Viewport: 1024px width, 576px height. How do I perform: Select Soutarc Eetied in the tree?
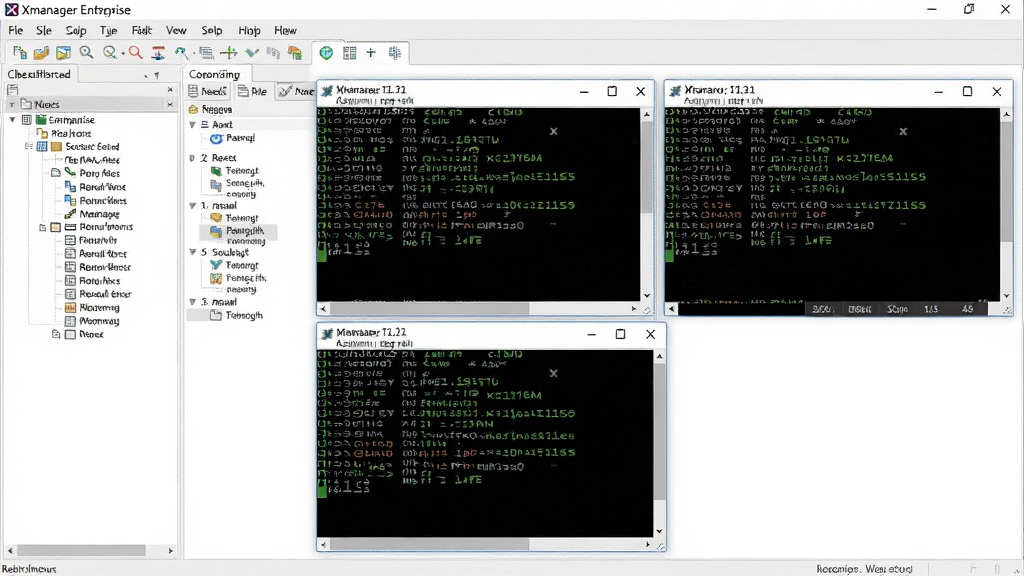(92, 146)
